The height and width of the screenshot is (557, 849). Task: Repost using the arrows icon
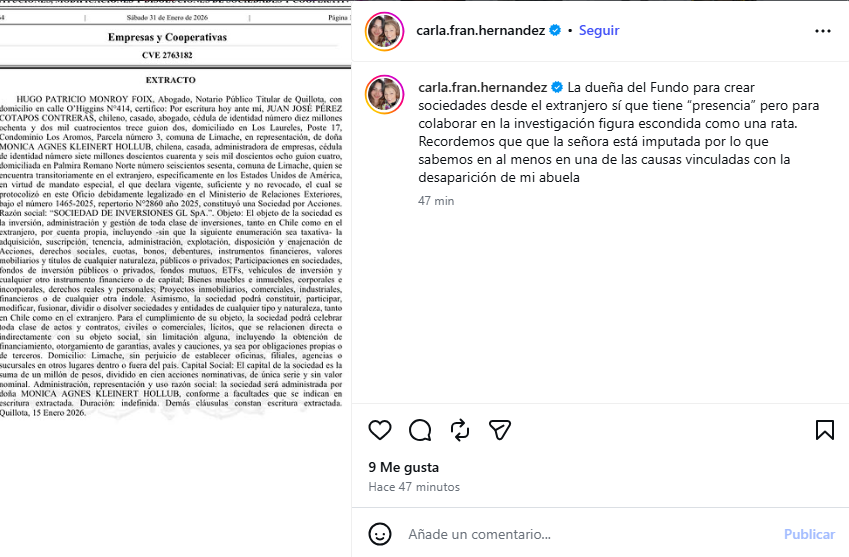point(460,430)
